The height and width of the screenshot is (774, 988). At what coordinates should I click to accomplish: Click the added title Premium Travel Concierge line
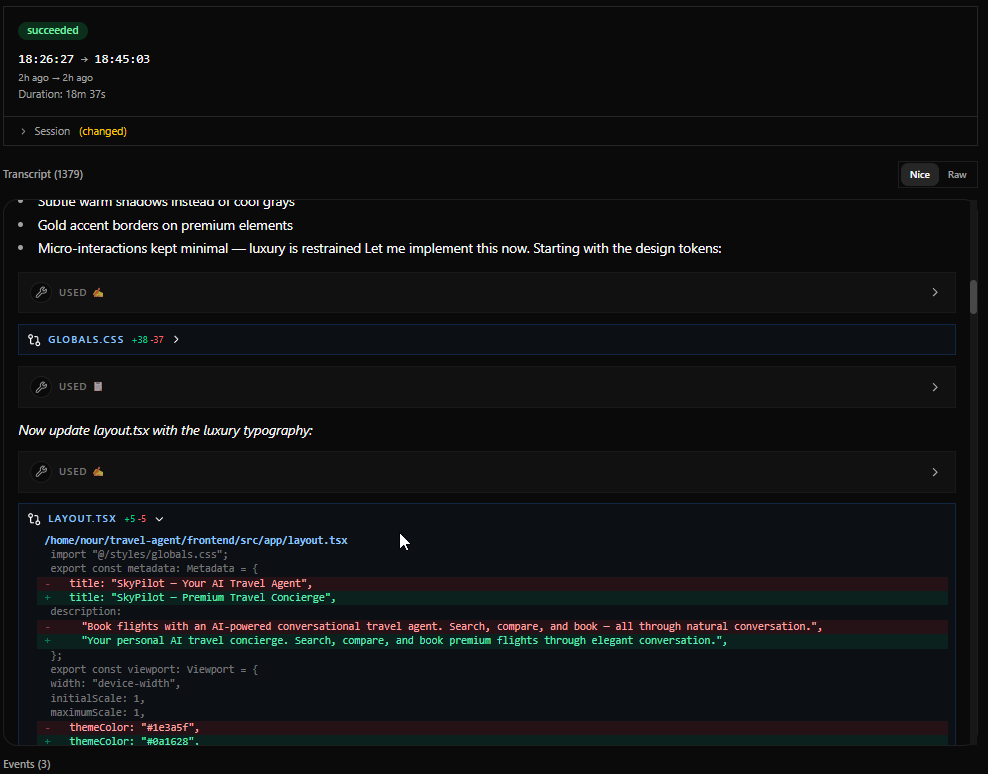tap(492, 598)
